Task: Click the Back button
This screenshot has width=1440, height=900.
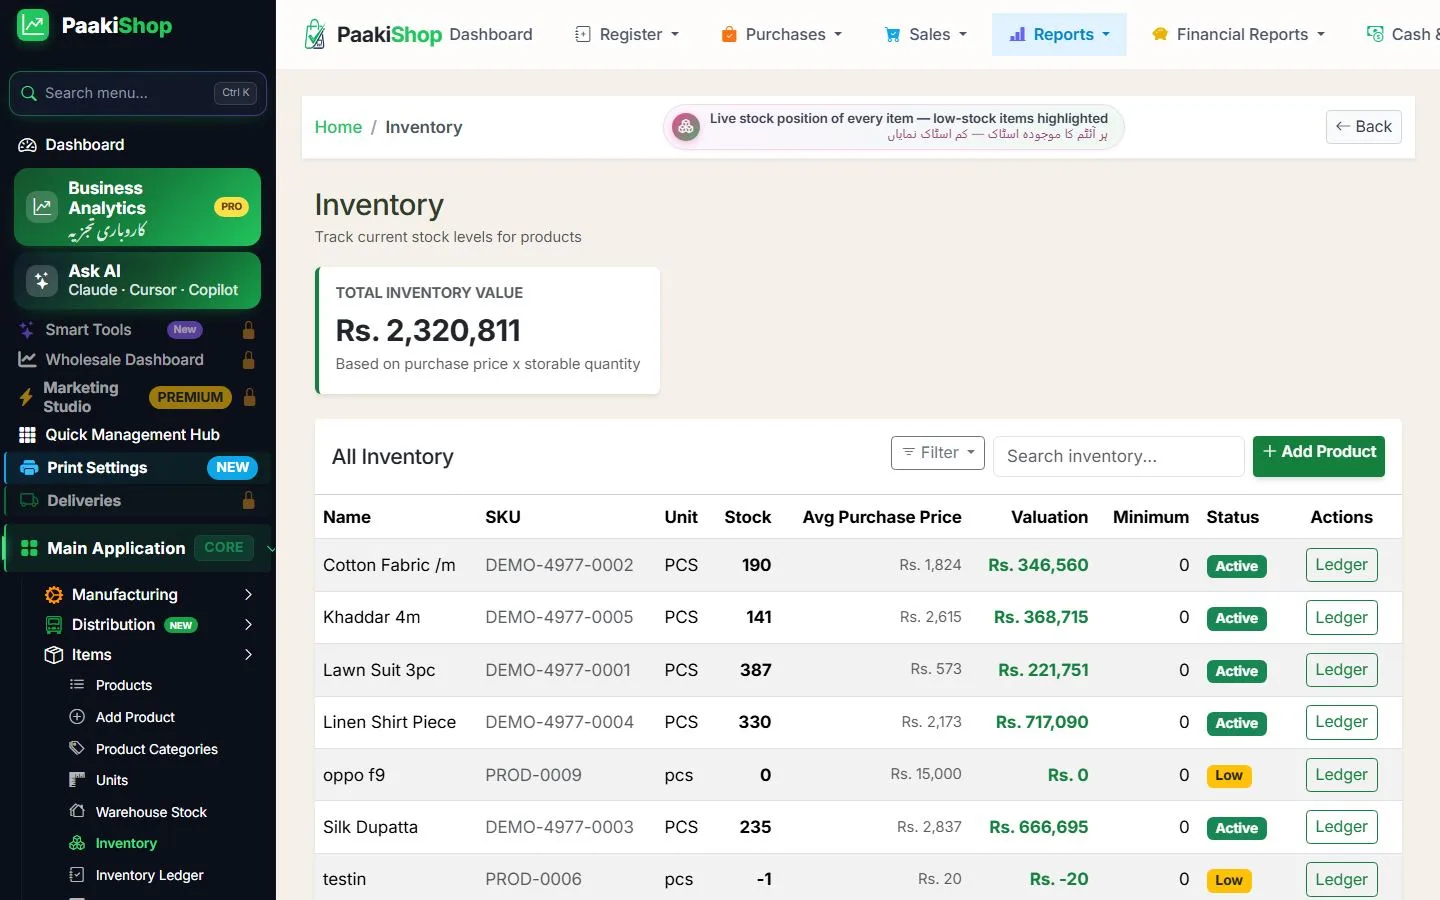Action: pos(1364,127)
